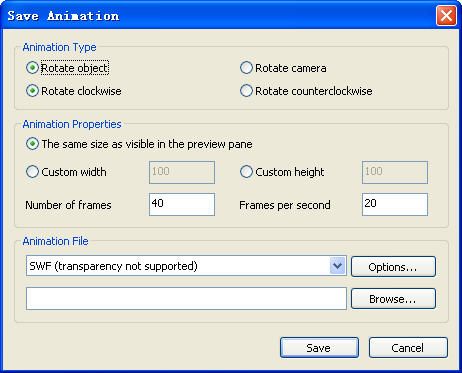Choose Rotate clockwise direction
462x373 pixels.
pos(32,91)
